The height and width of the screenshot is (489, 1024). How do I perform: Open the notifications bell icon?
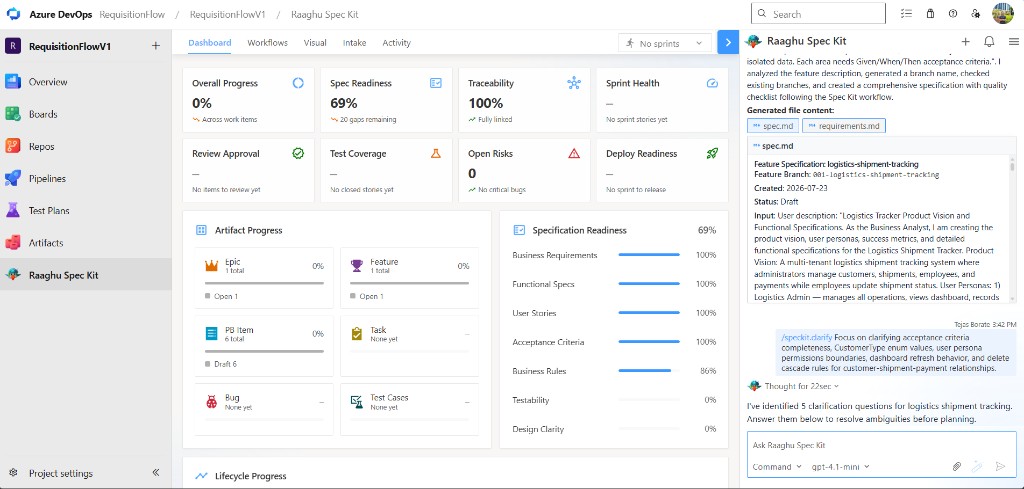[x=989, y=42]
